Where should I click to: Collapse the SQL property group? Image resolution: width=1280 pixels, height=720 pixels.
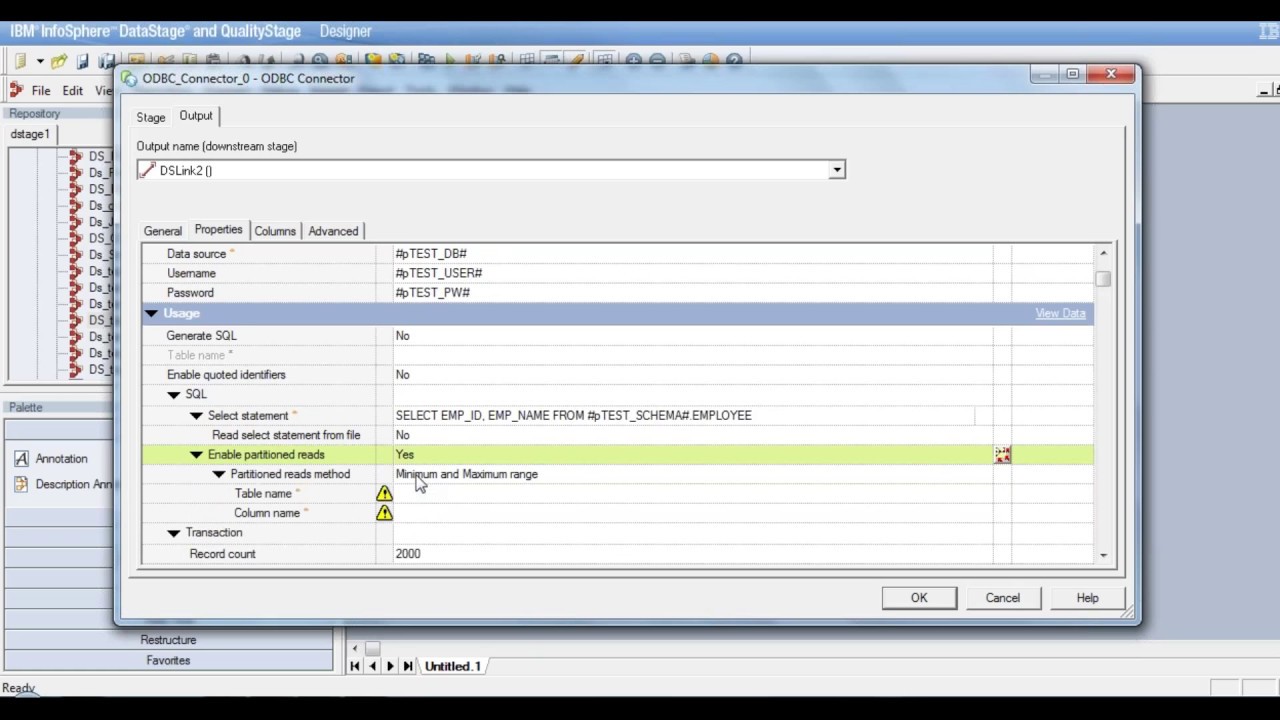(x=174, y=395)
